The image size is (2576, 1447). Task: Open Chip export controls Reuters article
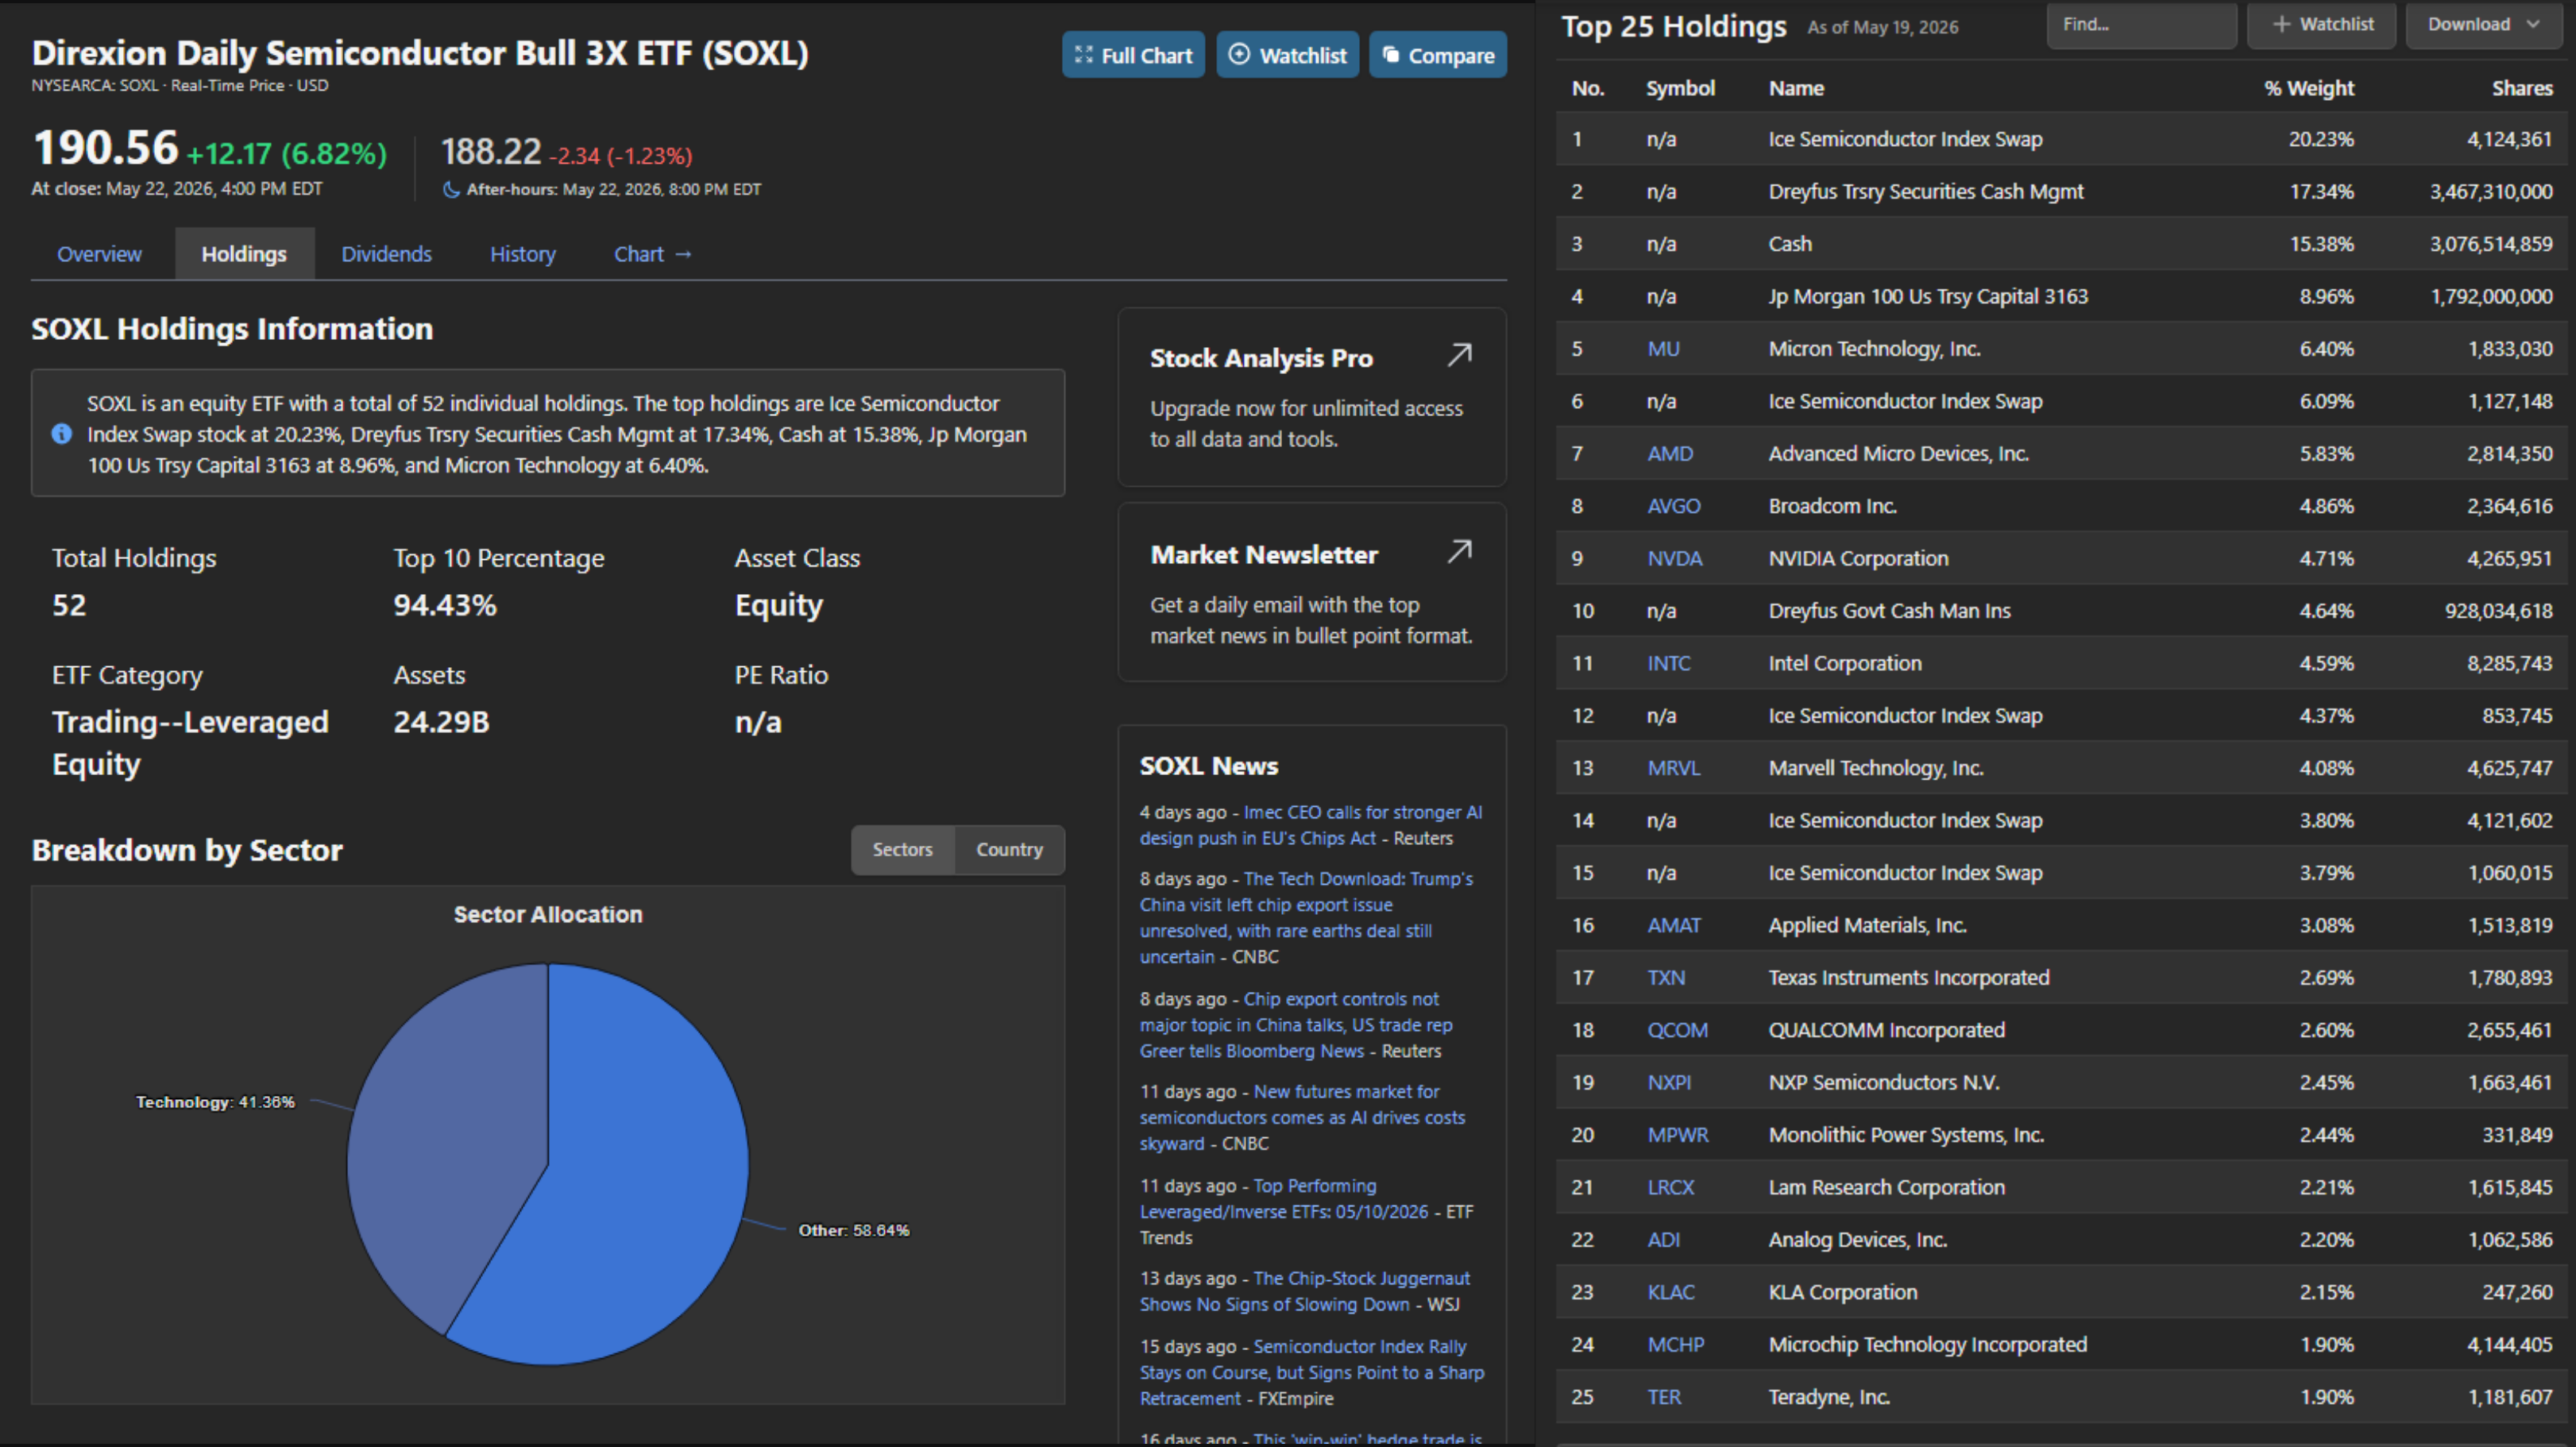click(x=1296, y=1025)
